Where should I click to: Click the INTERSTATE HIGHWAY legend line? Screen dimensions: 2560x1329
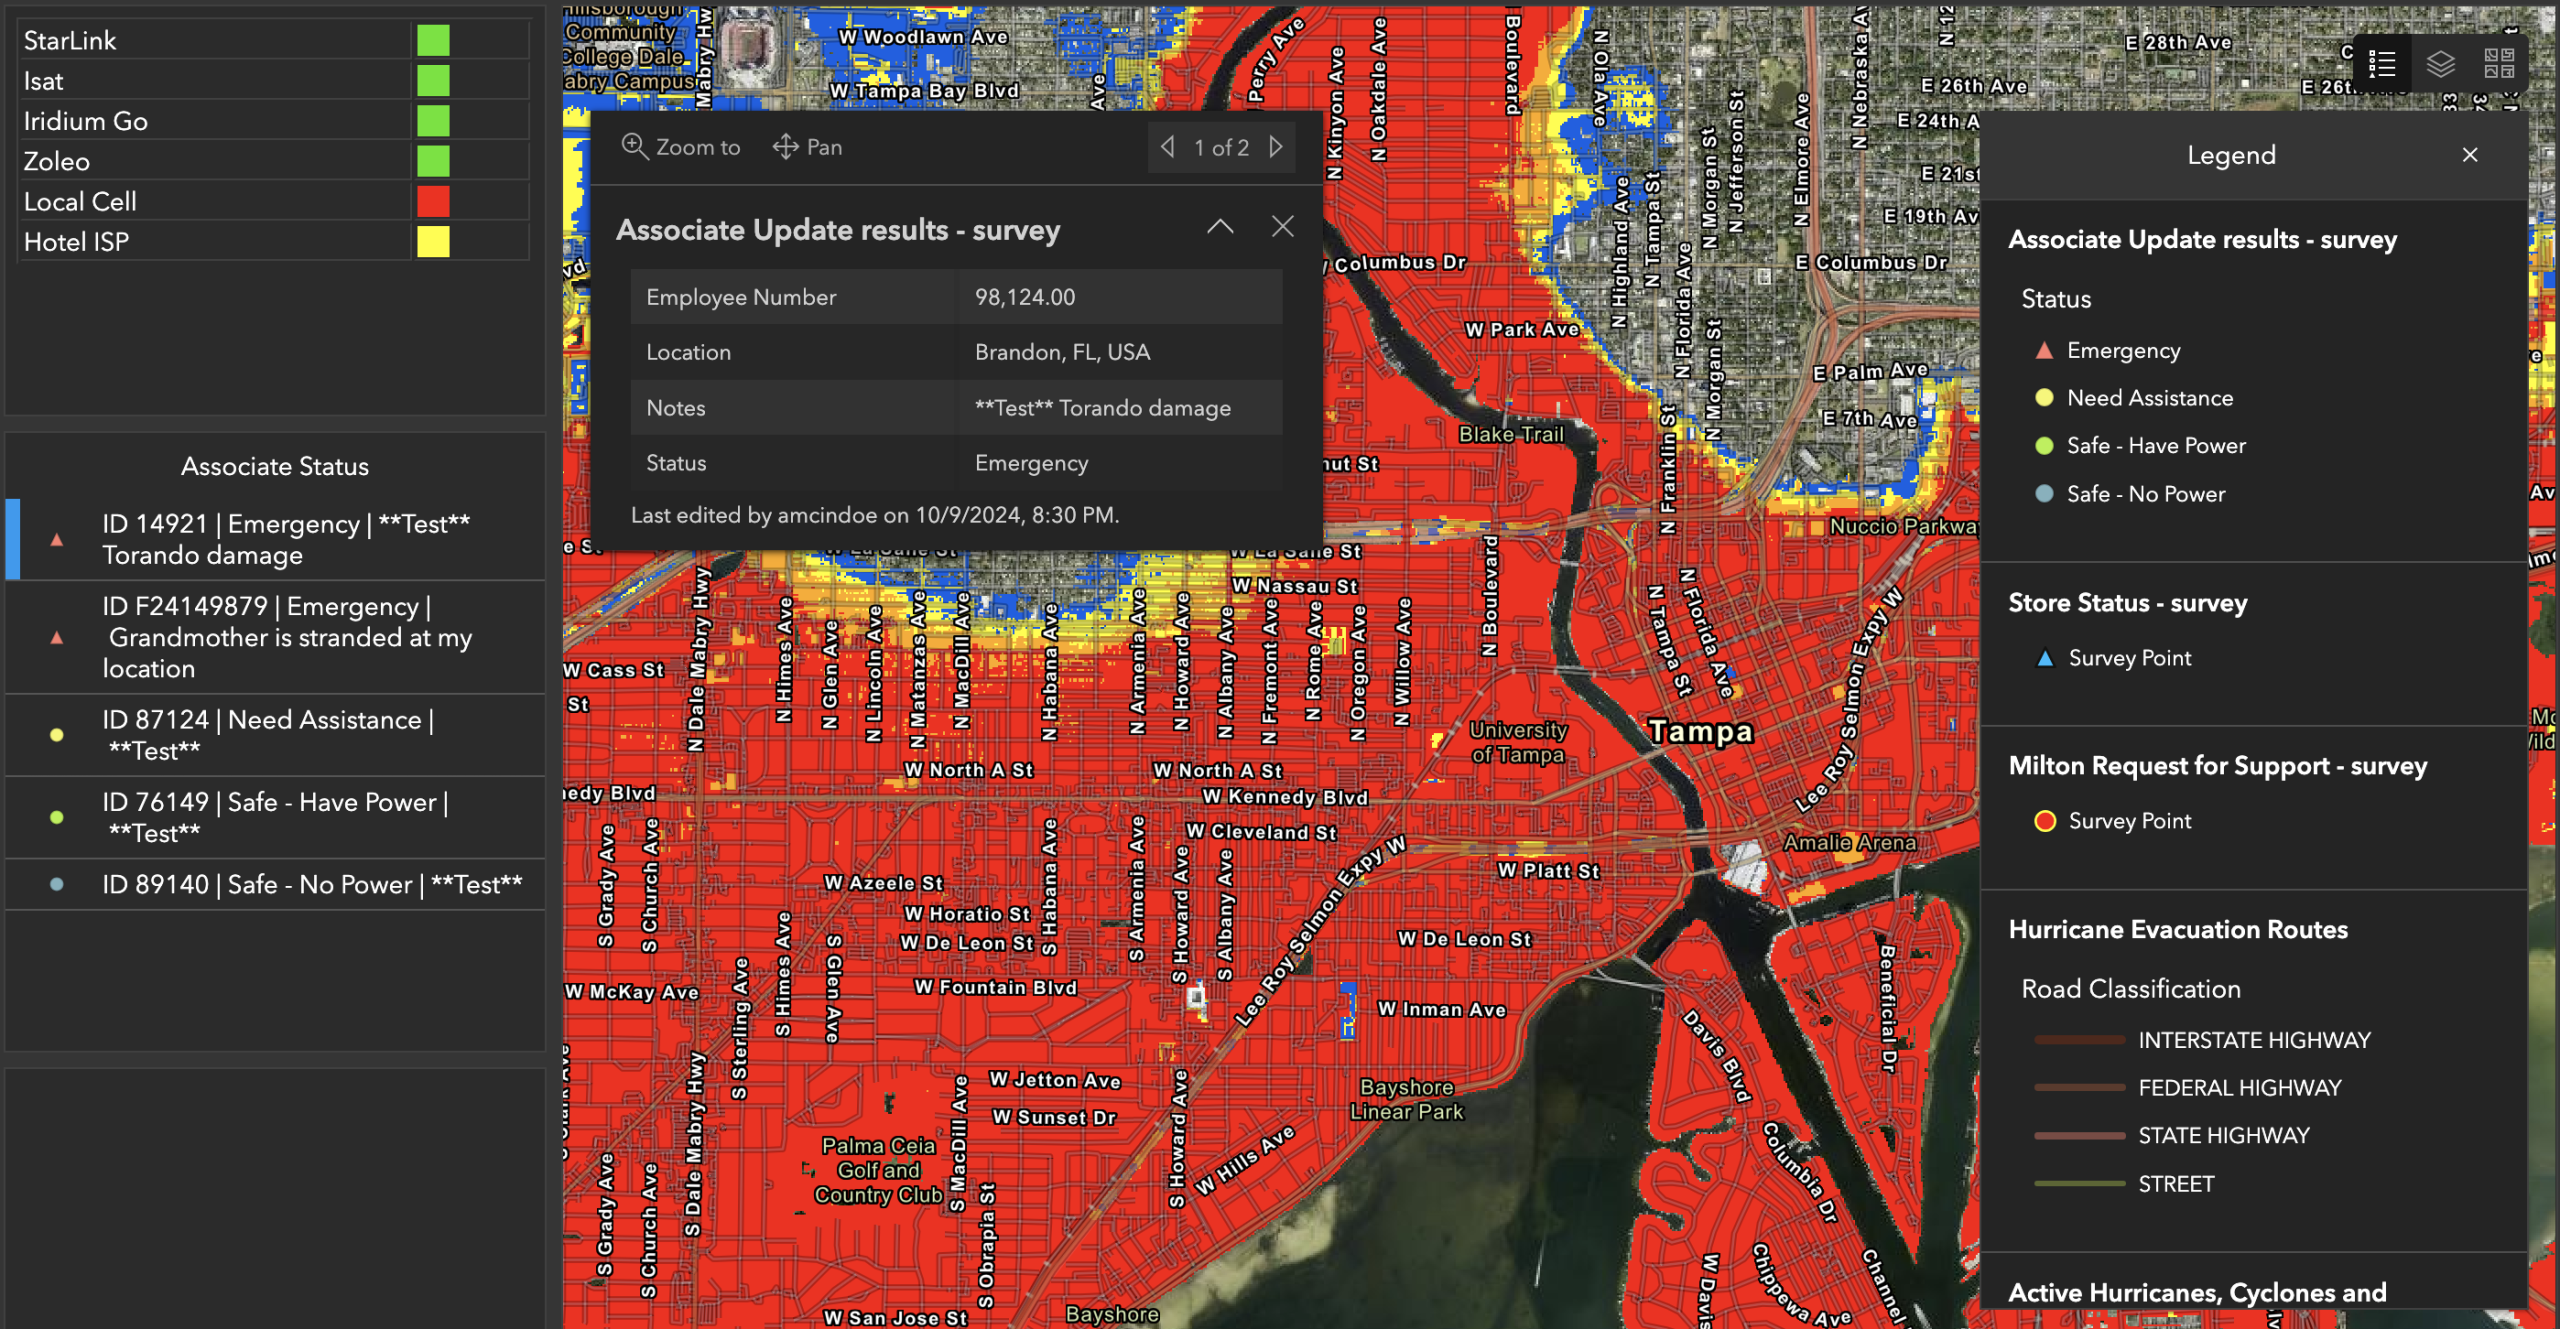2079,1040
